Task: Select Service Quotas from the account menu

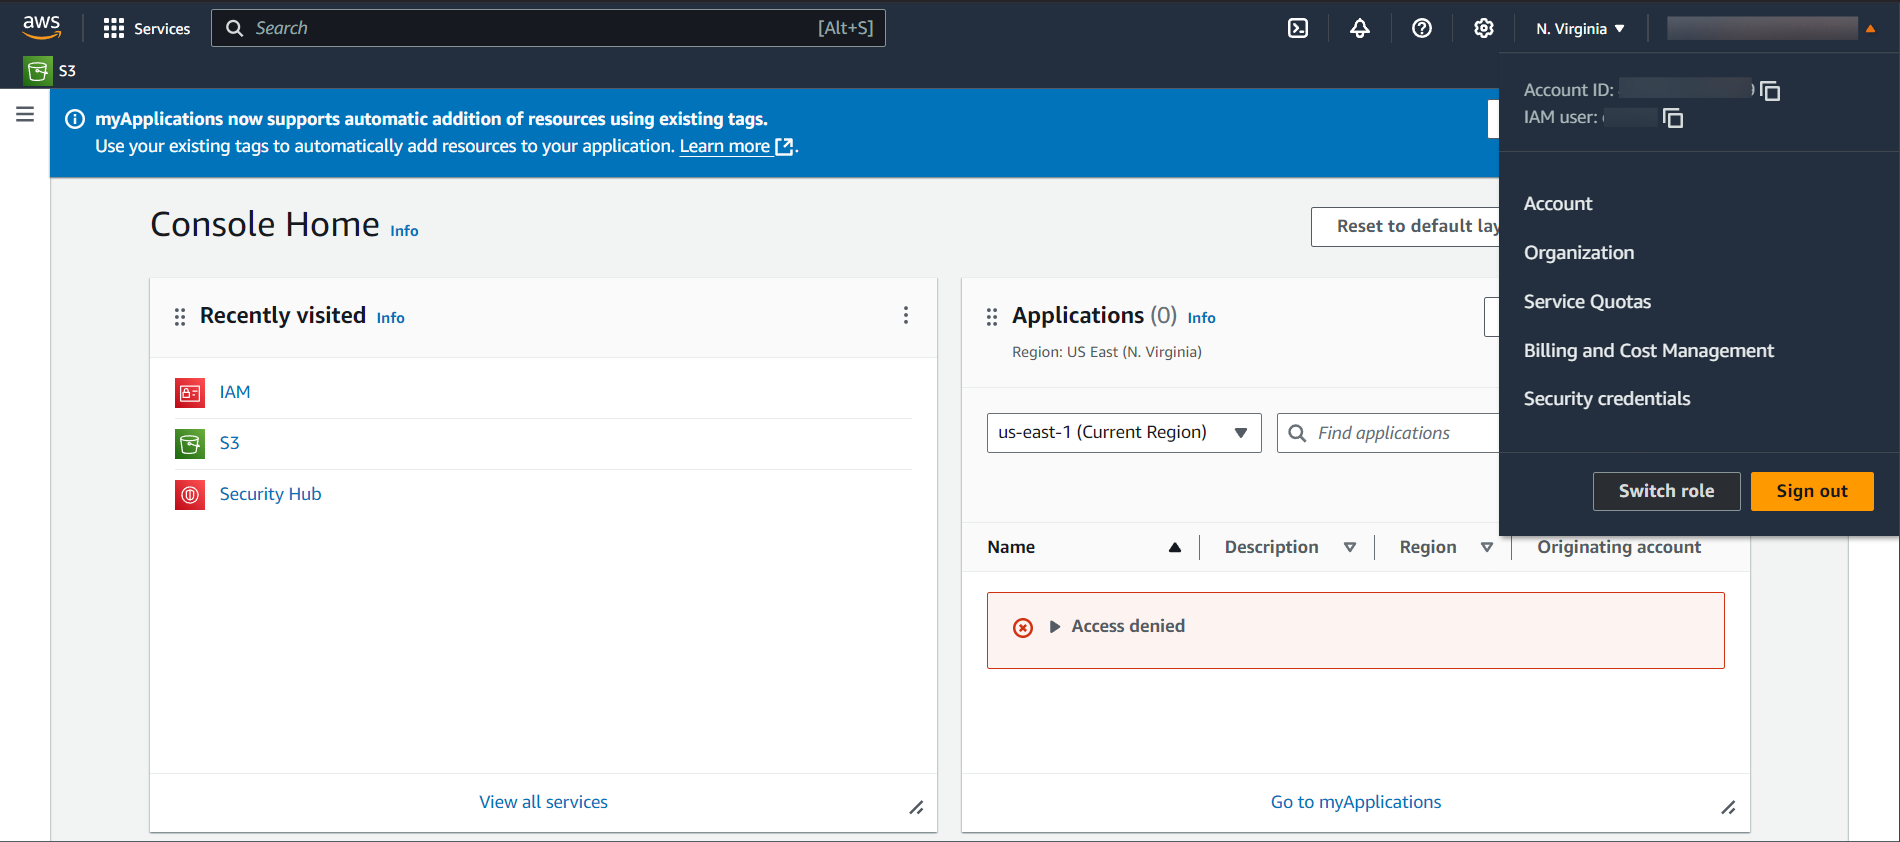Action: (x=1587, y=302)
